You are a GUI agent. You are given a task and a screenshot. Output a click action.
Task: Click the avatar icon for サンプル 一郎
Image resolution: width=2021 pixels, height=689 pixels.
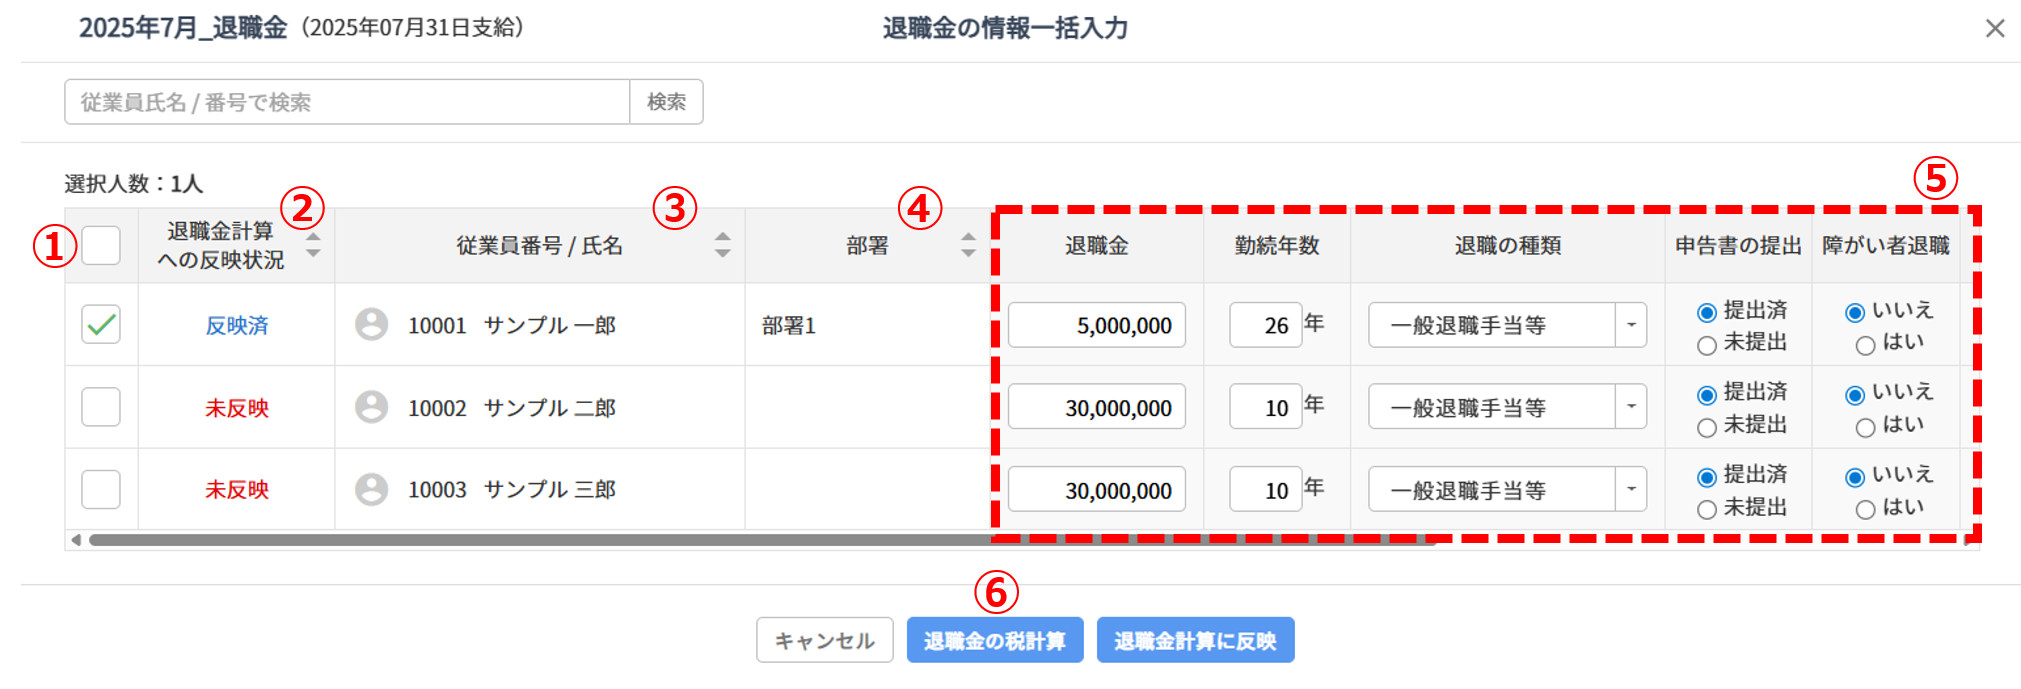coord(371,324)
